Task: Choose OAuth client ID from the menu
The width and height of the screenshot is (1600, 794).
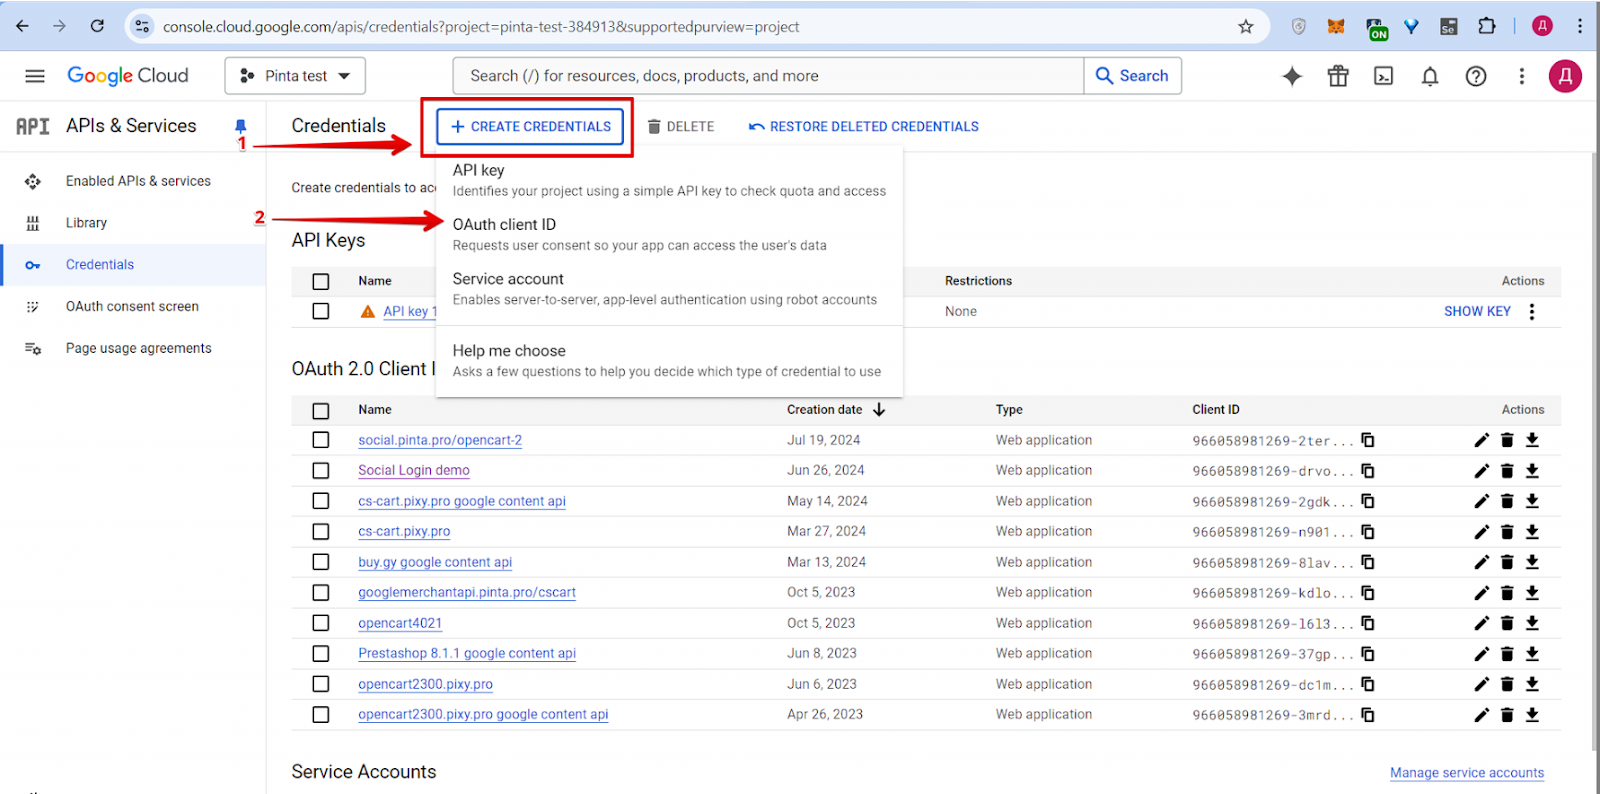Action: pyautogui.click(x=669, y=234)
